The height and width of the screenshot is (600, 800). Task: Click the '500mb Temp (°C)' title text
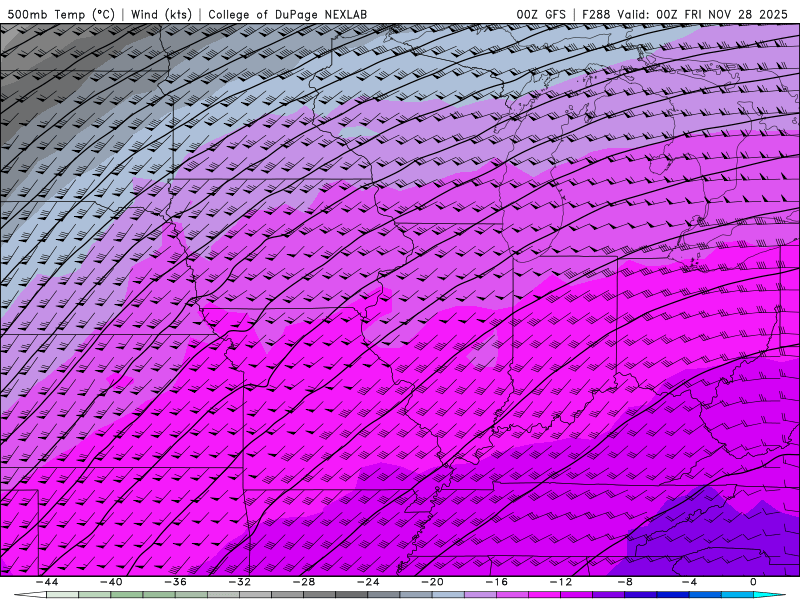click(x=61, y=14)
